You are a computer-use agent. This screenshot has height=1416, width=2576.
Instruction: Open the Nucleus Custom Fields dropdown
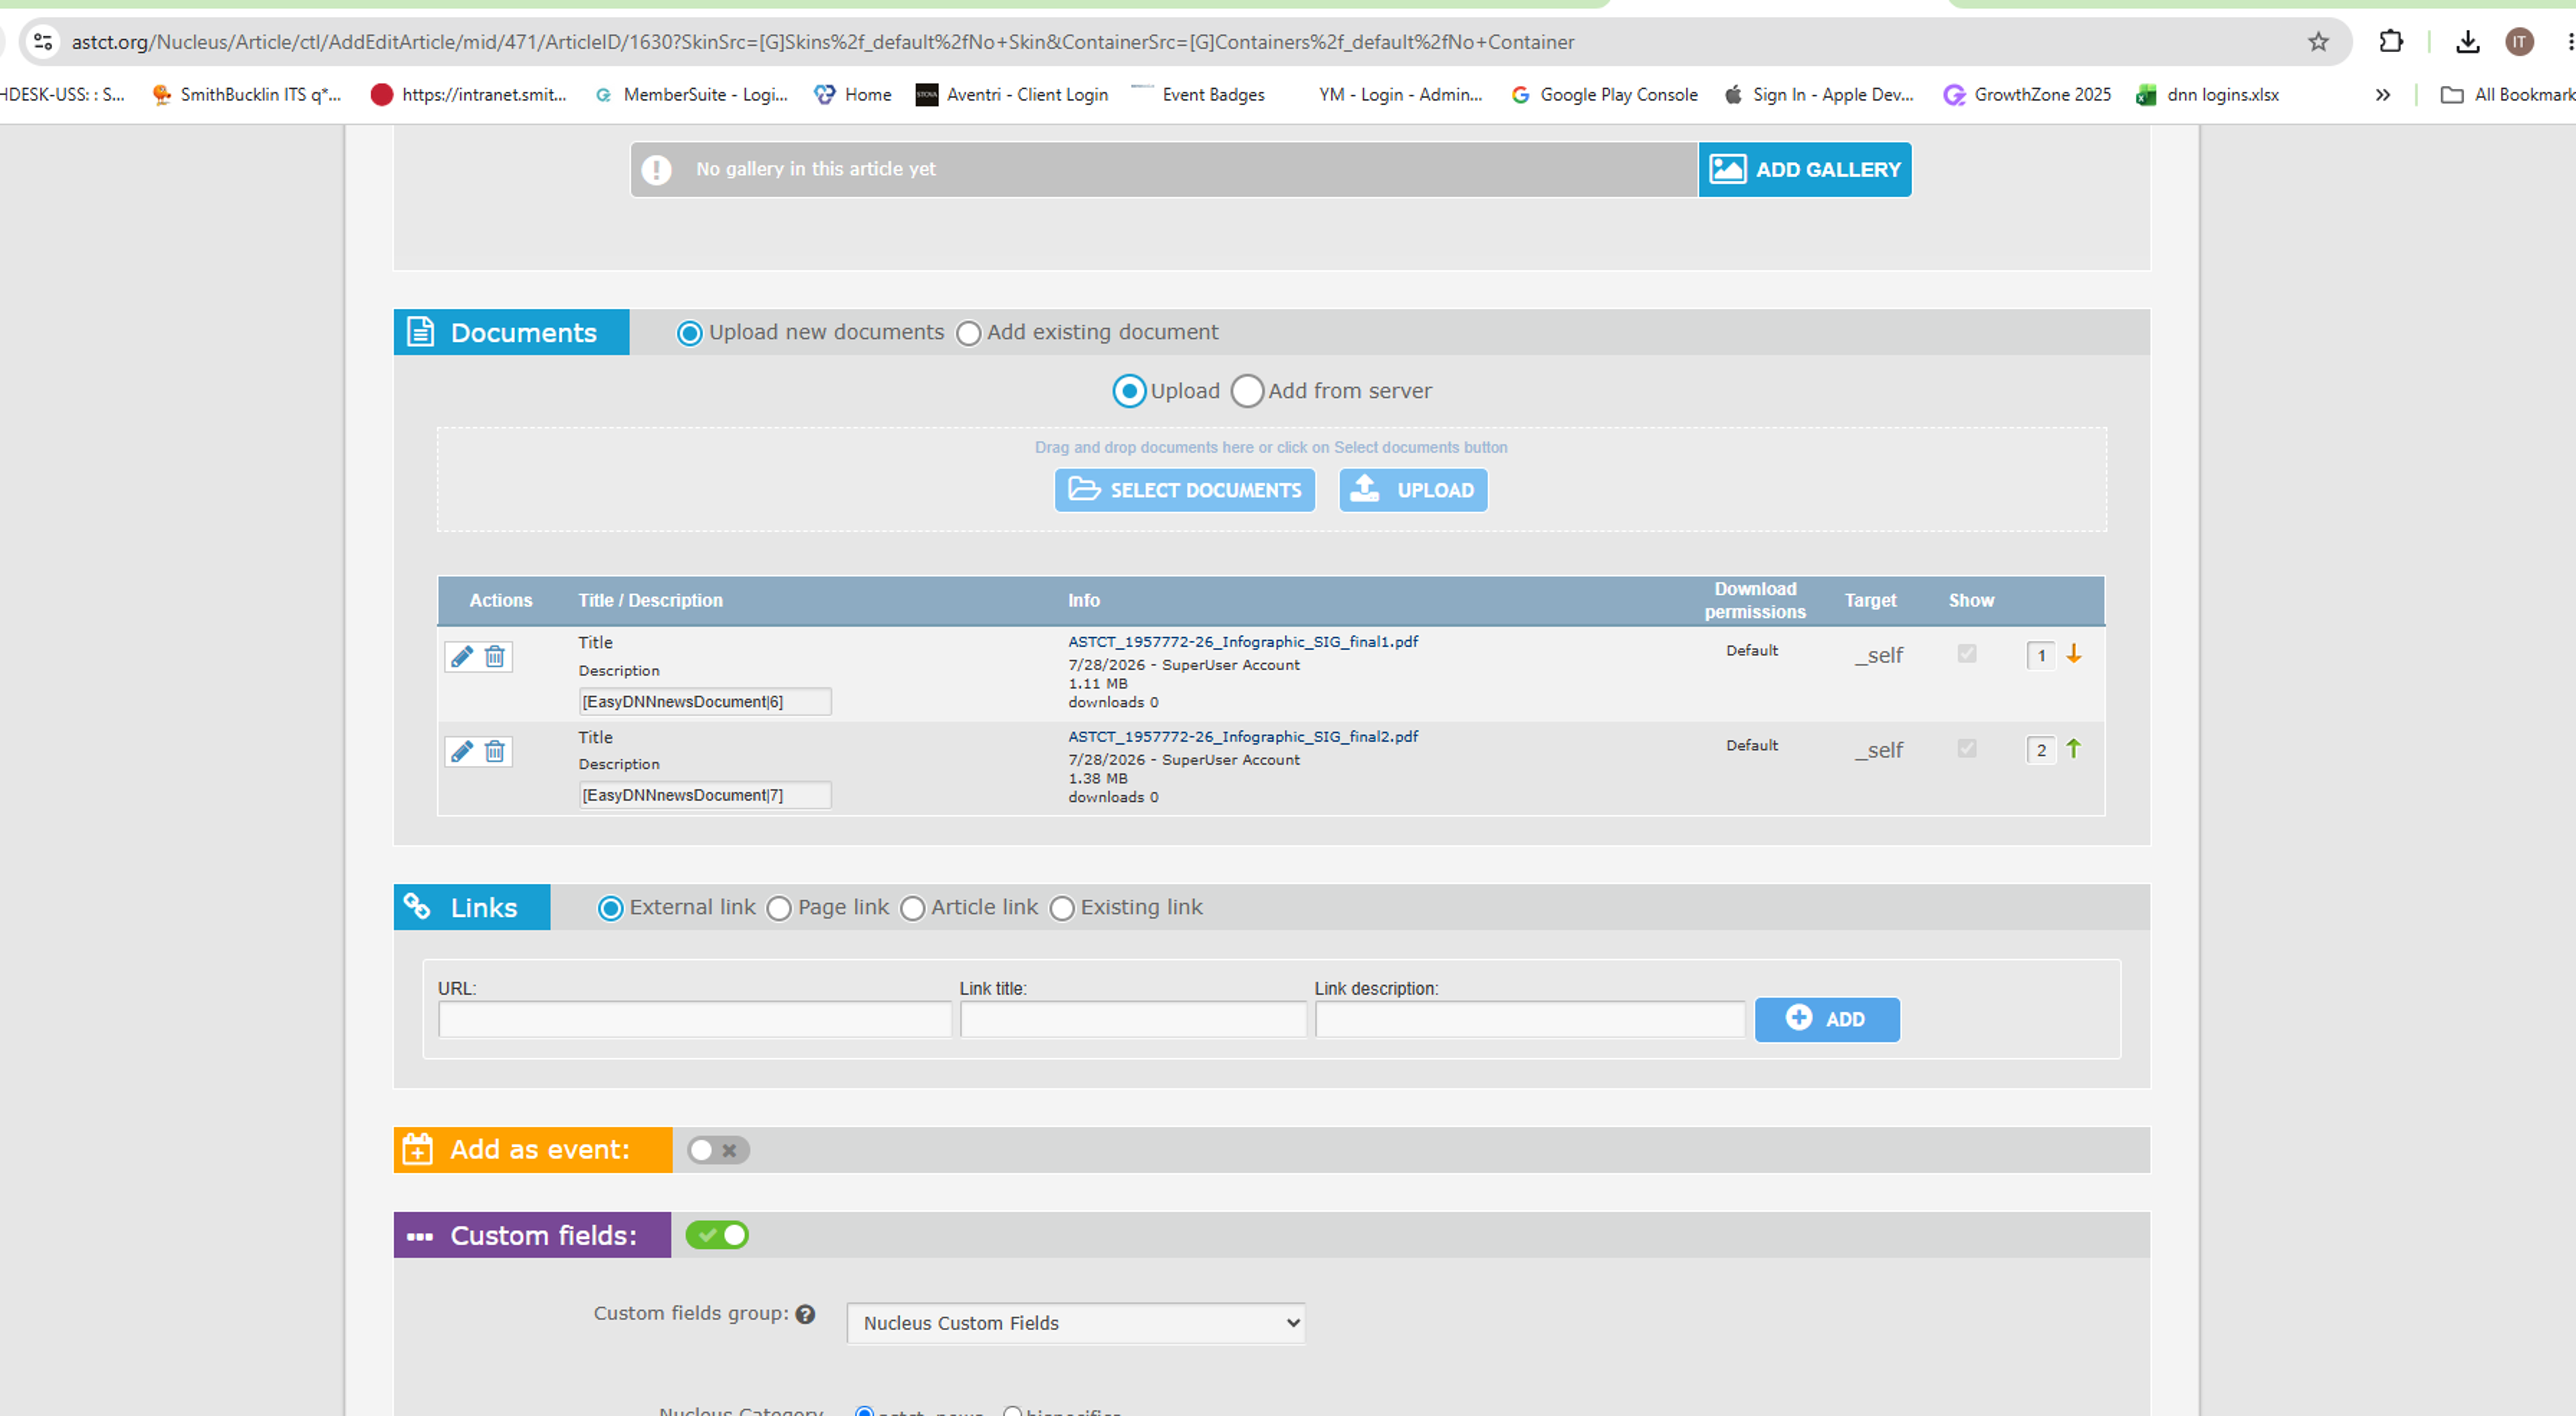(x=1075, y=1323)
